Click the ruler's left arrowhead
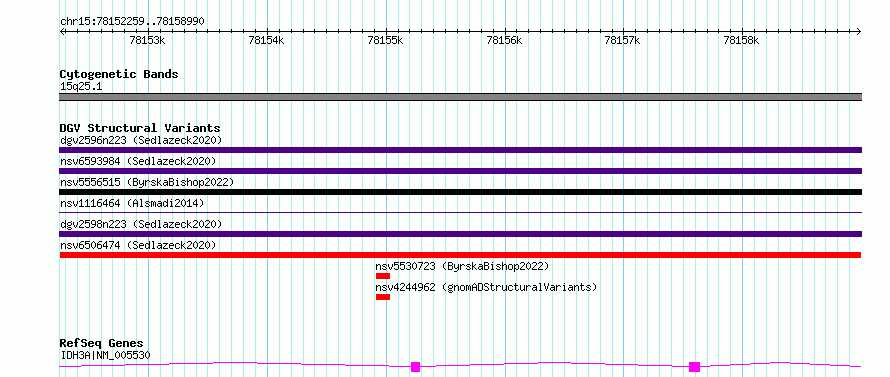The height and width of the screenshot is (377, 890). pyautogui.click(x=62, y=32)
